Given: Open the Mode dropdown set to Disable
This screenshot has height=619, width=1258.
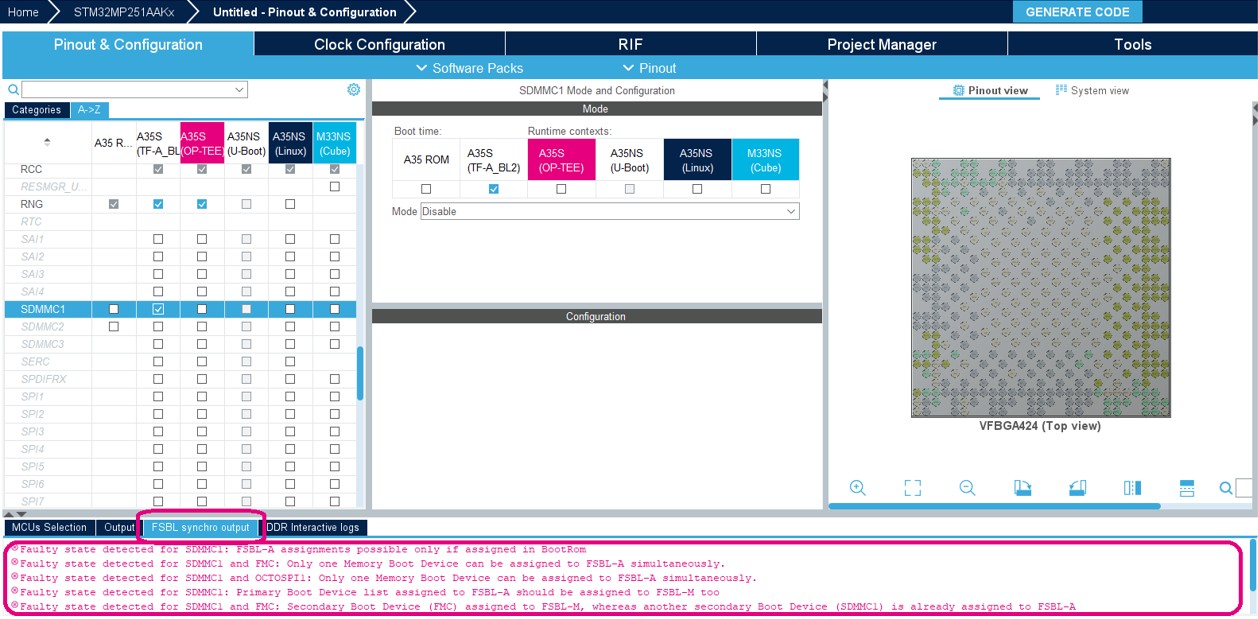Looking at the screenshot, I should coord(609,211).
